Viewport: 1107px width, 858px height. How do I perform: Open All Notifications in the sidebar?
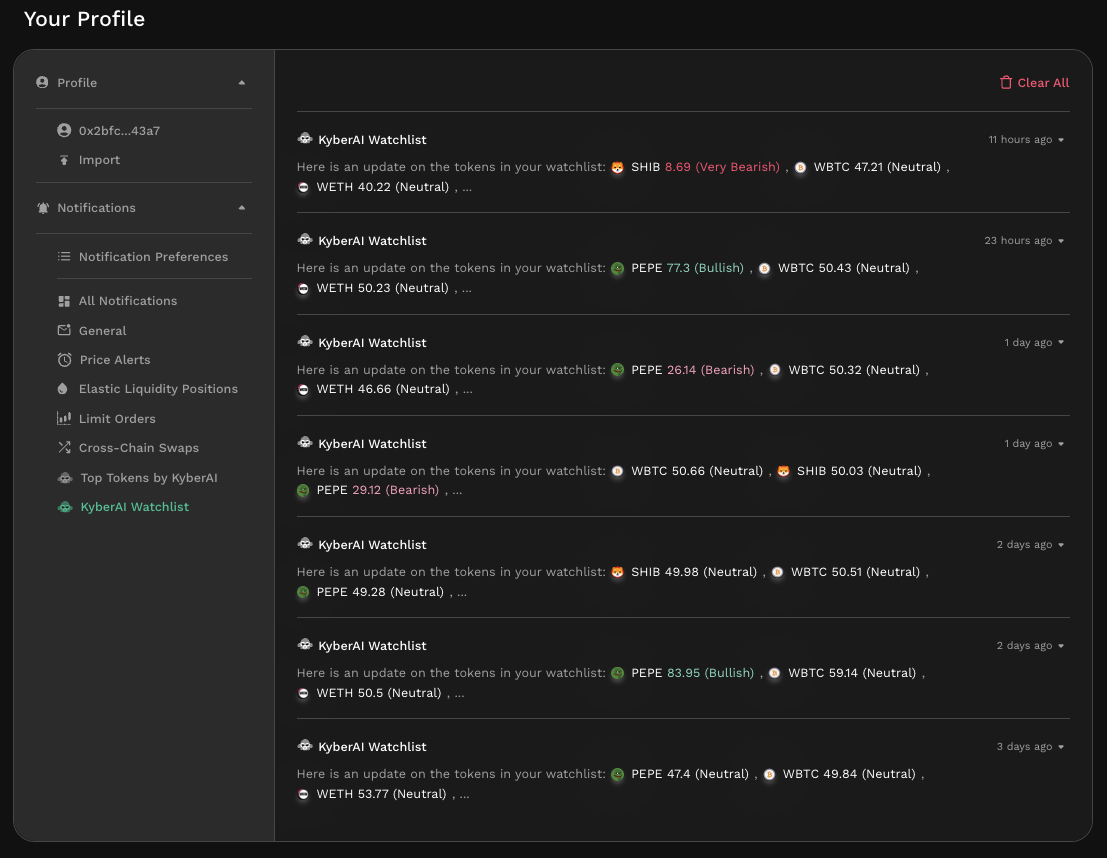(x=127, y=301)
